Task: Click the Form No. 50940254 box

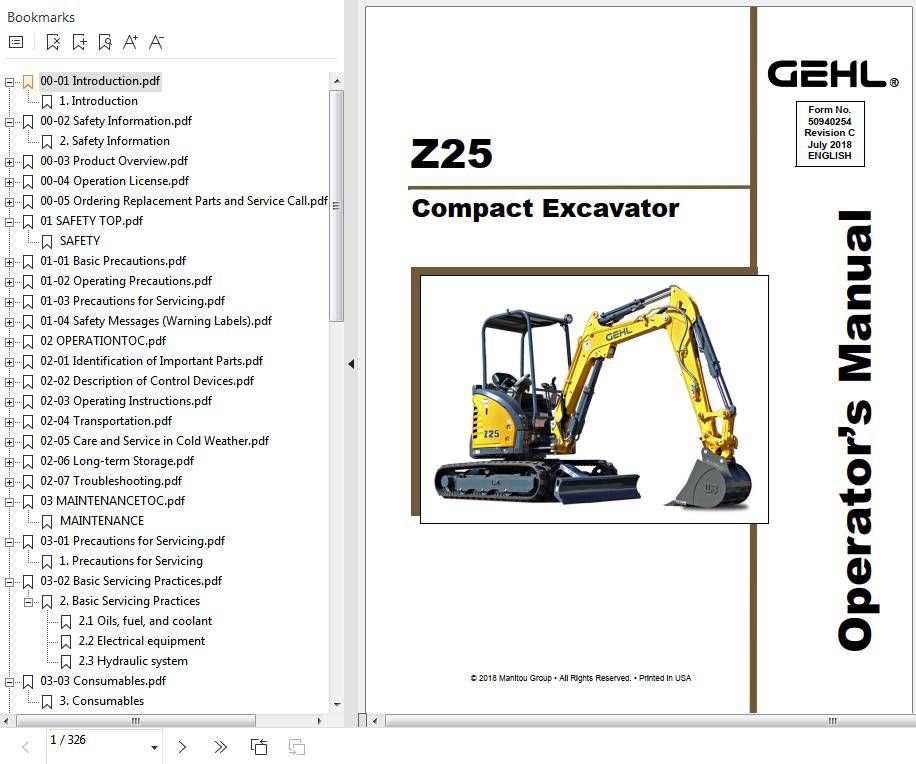Action: (830, 133)
